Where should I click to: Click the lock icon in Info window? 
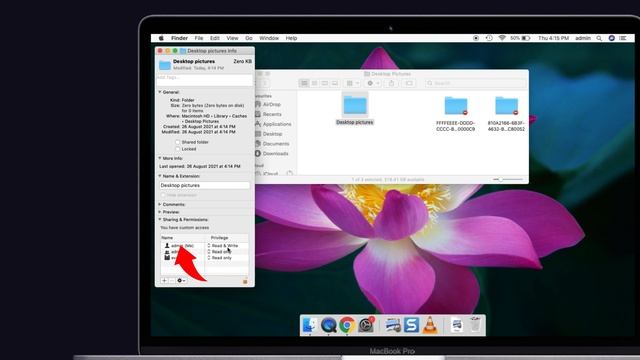pos(245,281)
